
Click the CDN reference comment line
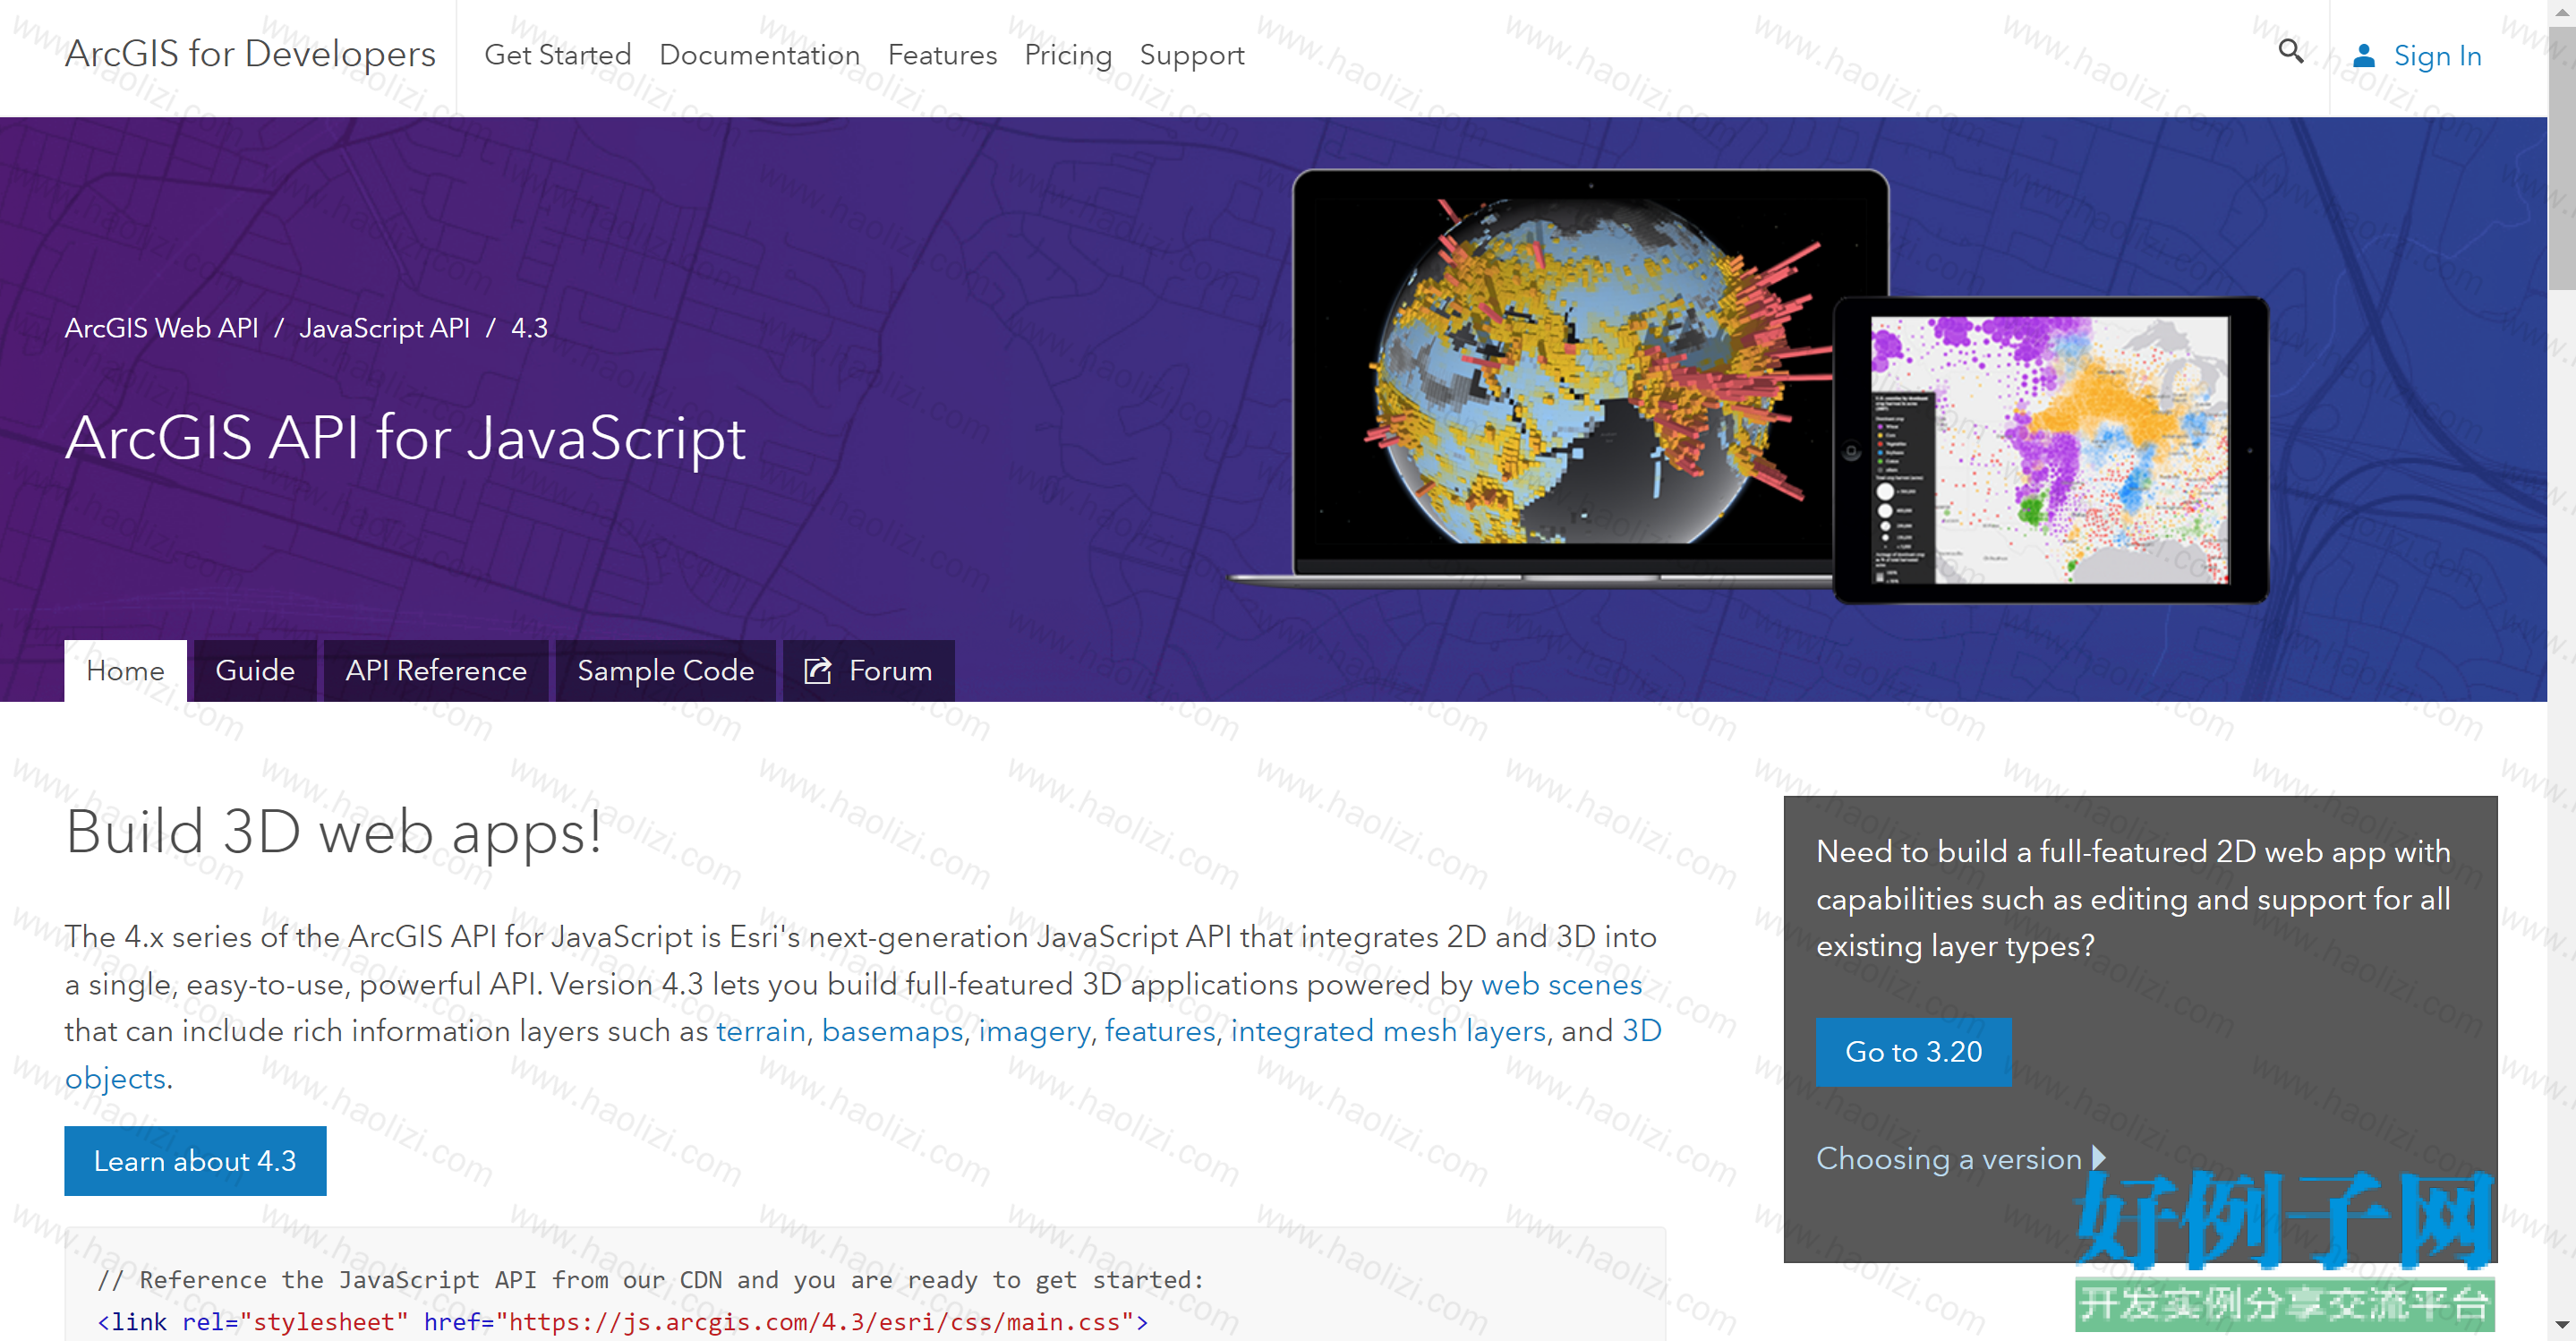coord(651,1279)
